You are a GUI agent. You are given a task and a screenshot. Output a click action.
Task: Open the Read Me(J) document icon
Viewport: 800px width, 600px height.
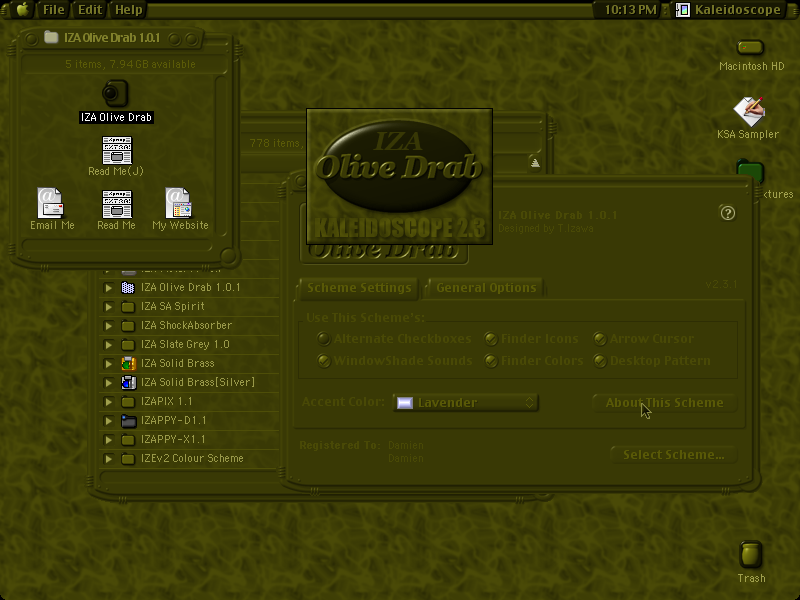pos(117,150)
